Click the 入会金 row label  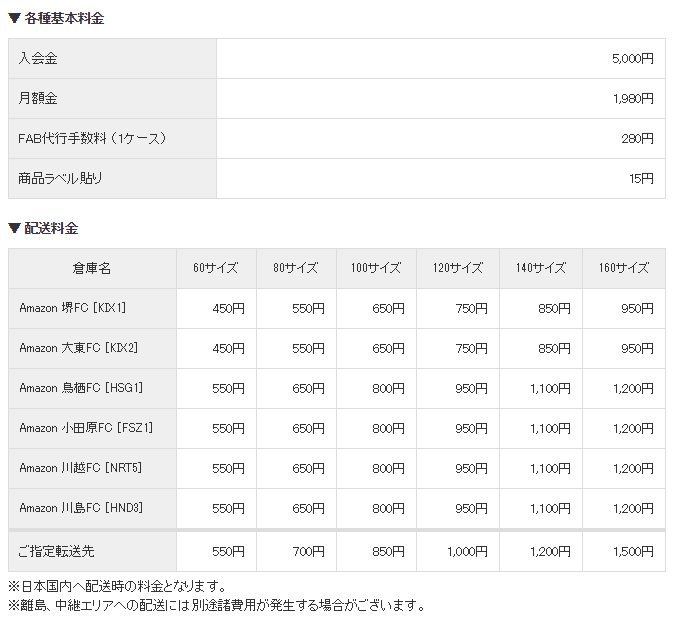click(38, 59)
